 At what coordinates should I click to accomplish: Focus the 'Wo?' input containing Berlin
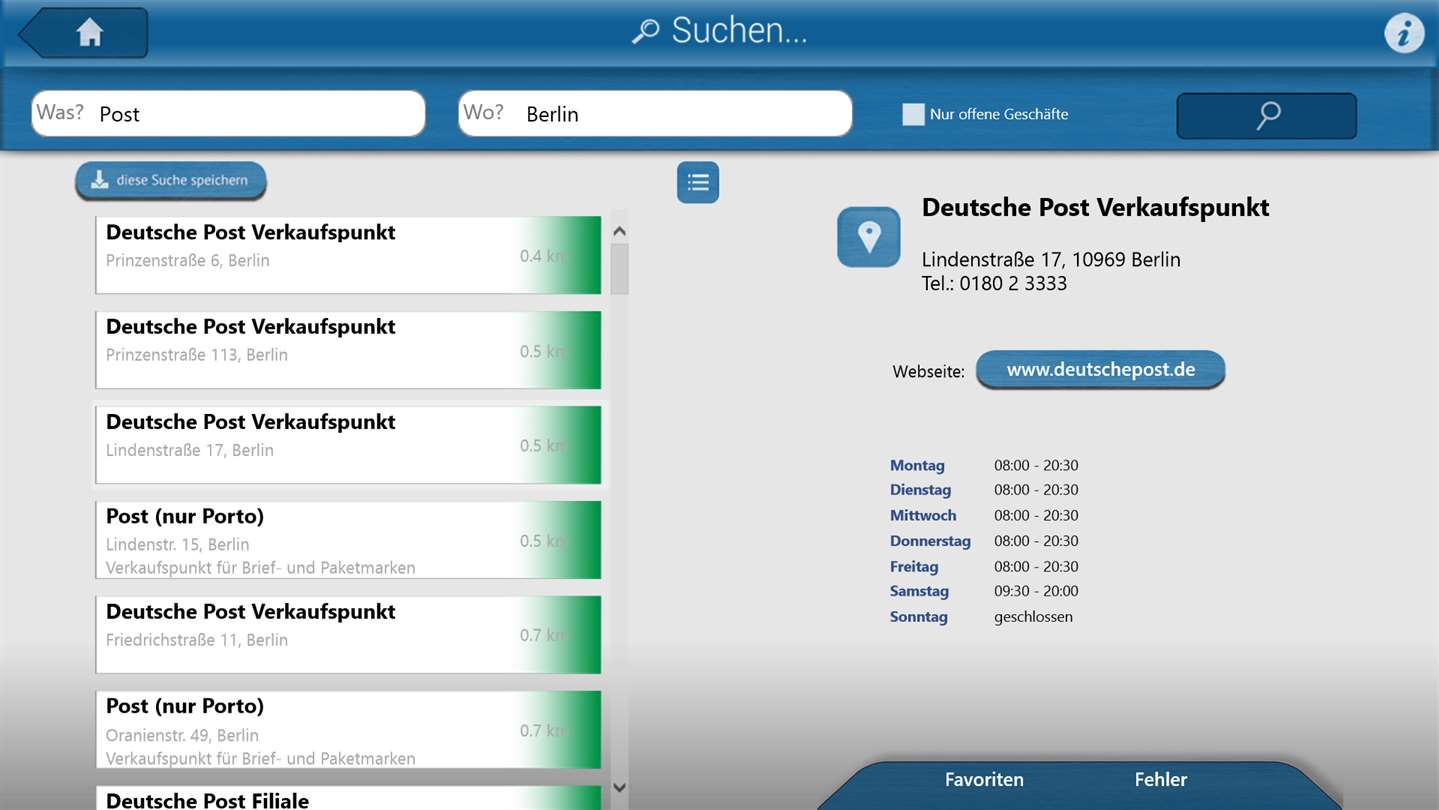click(655, 113)
